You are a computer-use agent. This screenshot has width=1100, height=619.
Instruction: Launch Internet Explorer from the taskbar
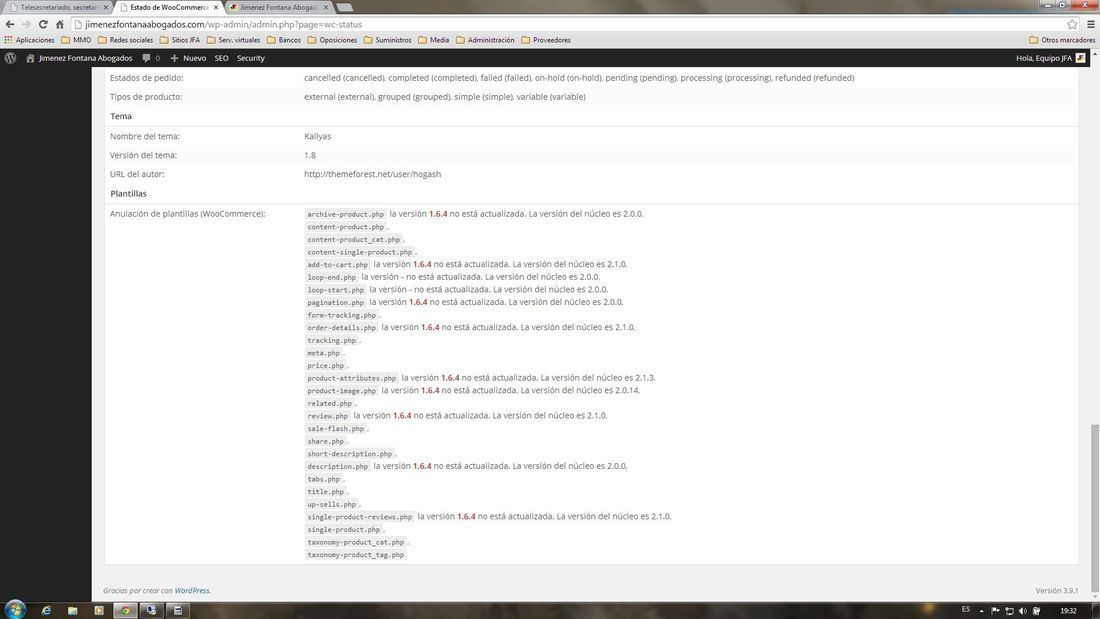click(46, 611)
